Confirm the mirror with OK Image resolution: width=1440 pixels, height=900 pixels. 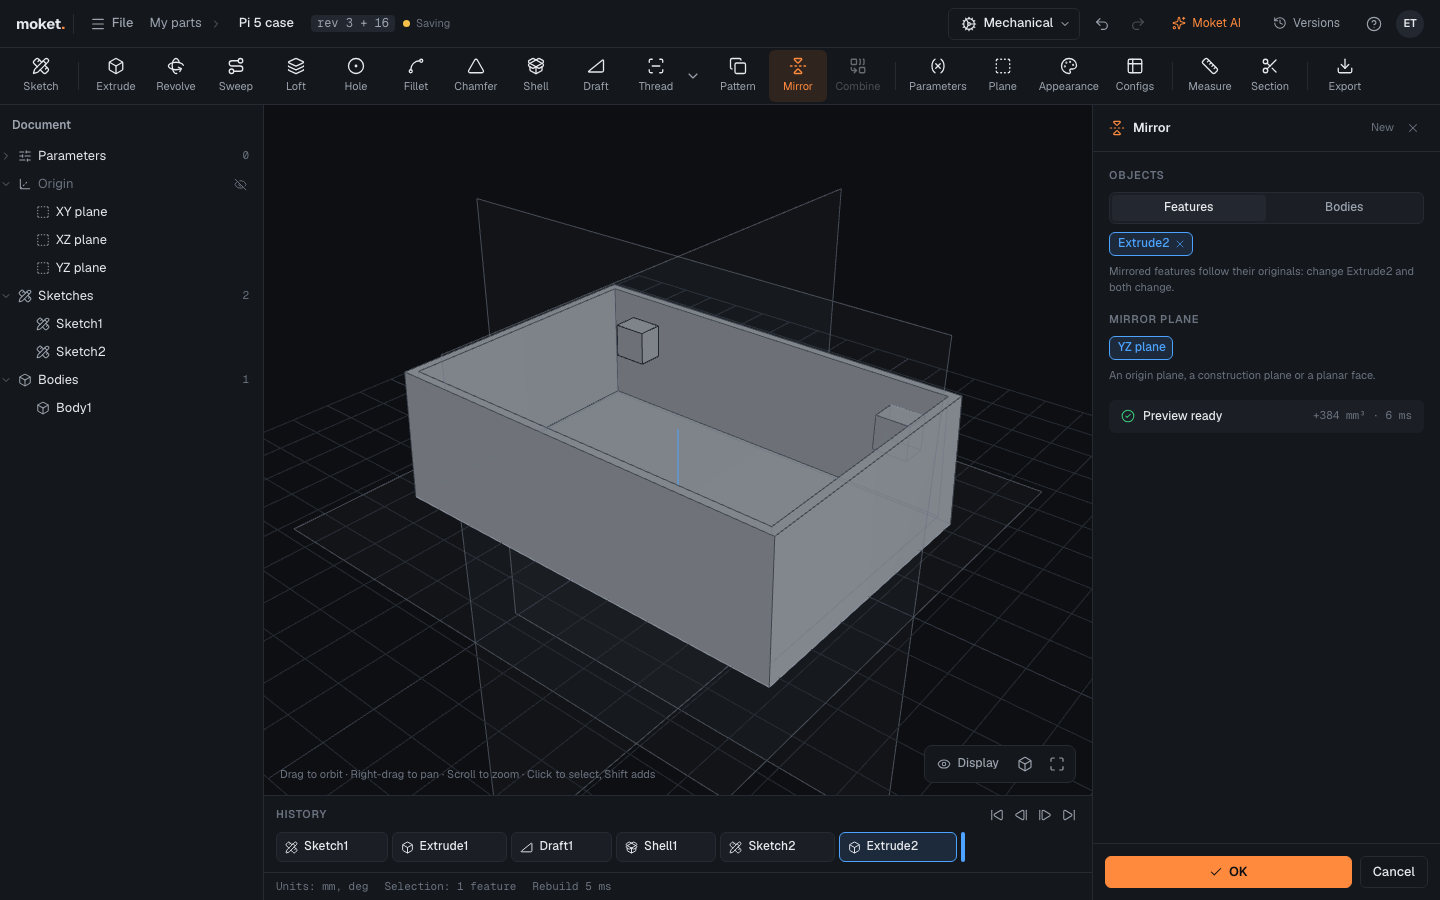(1228, 872)
